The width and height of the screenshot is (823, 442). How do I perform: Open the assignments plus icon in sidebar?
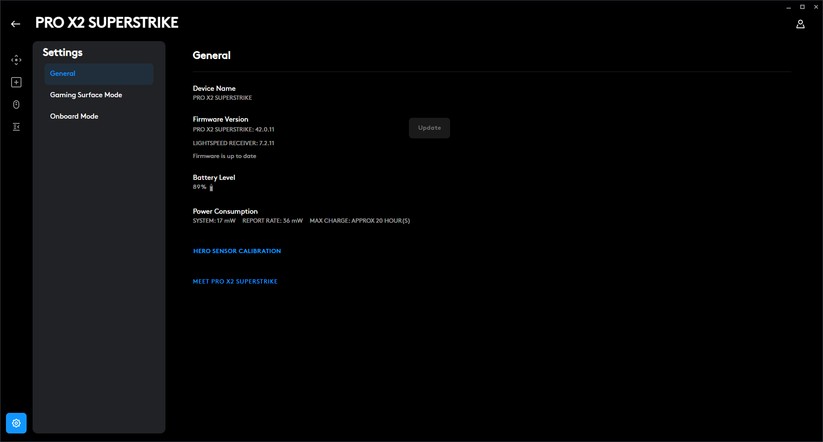(x=16, y=82)
